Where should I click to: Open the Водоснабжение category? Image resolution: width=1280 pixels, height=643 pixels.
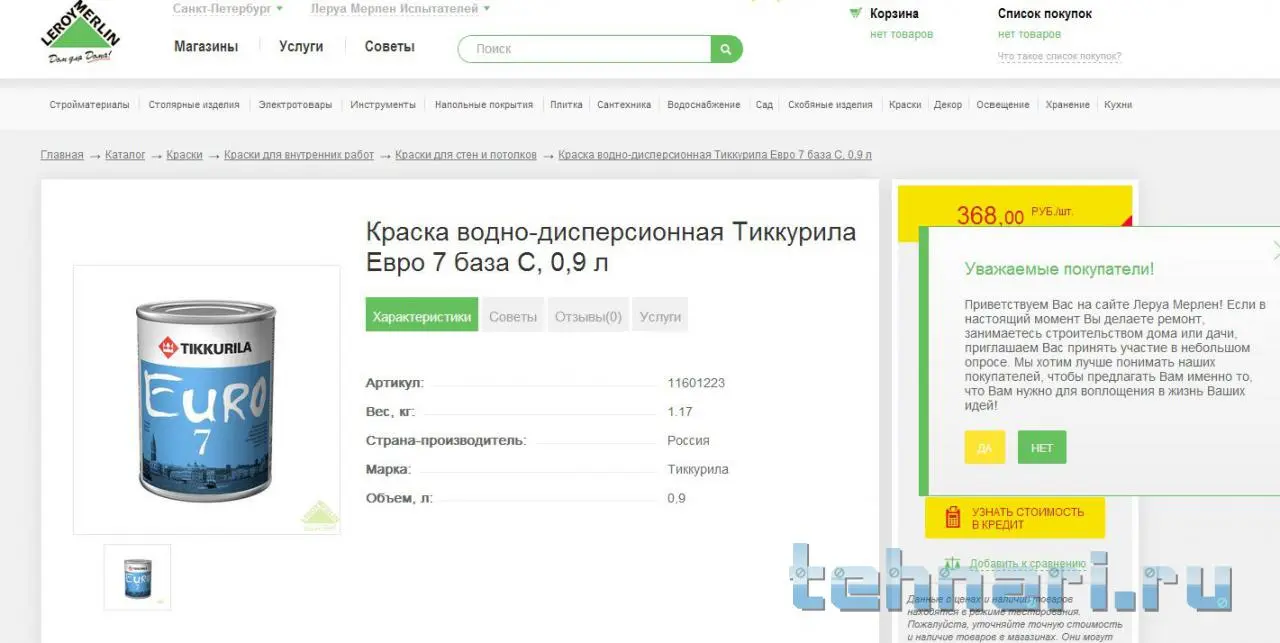pyautogui.click(x=704, y=105)
